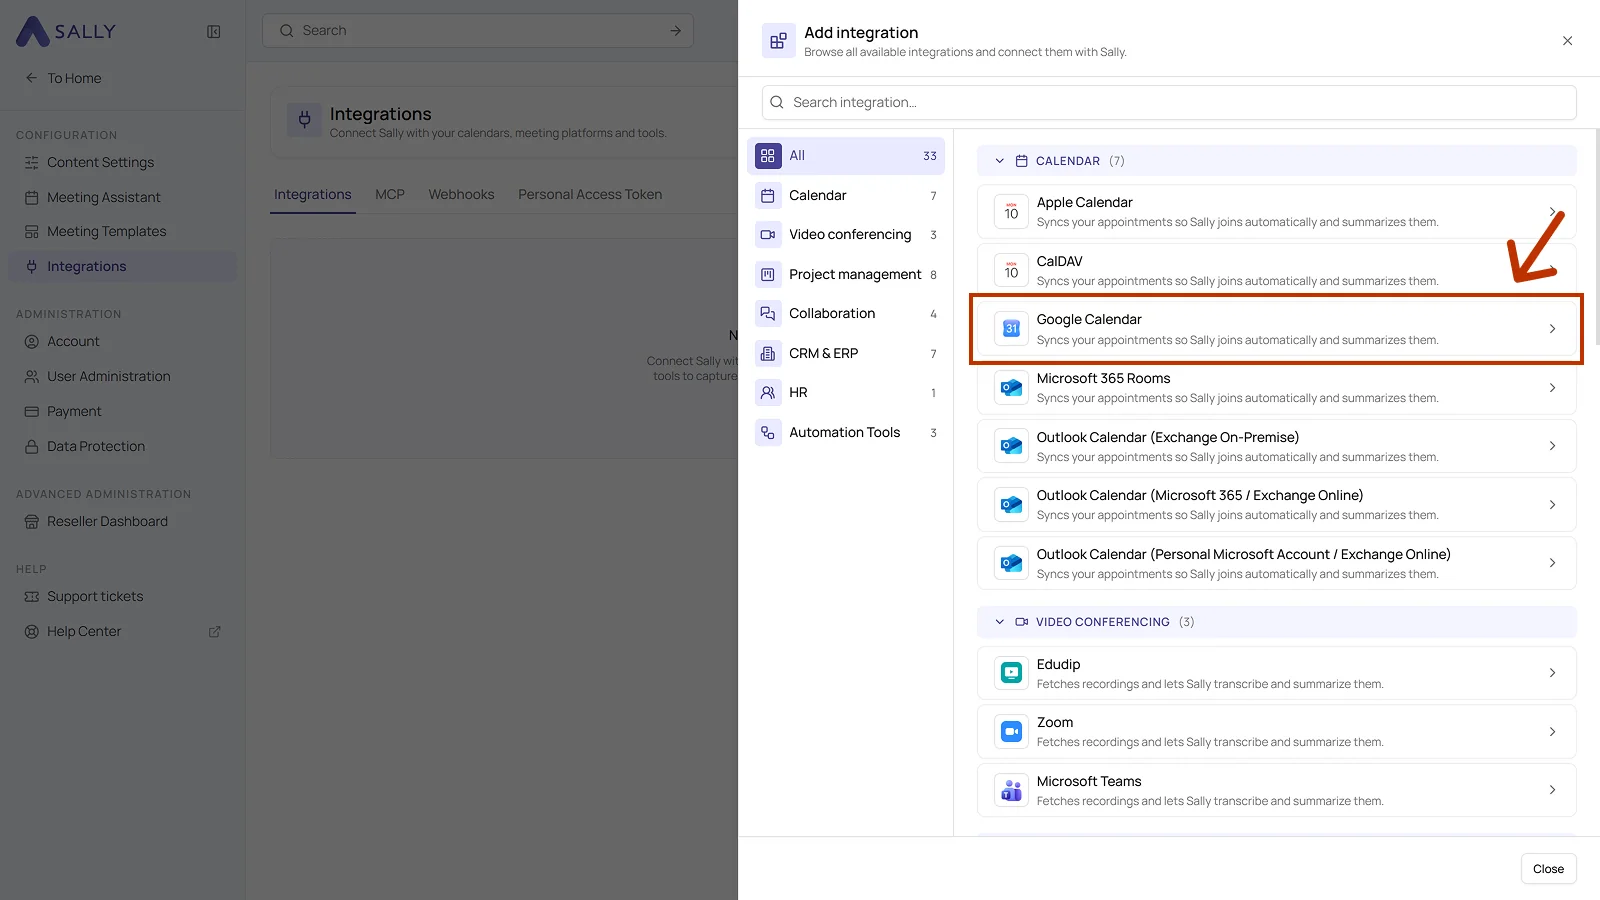Open Microsoft Teams via its chevron
Viewport: 1600px width, 900px height.
1552,790
